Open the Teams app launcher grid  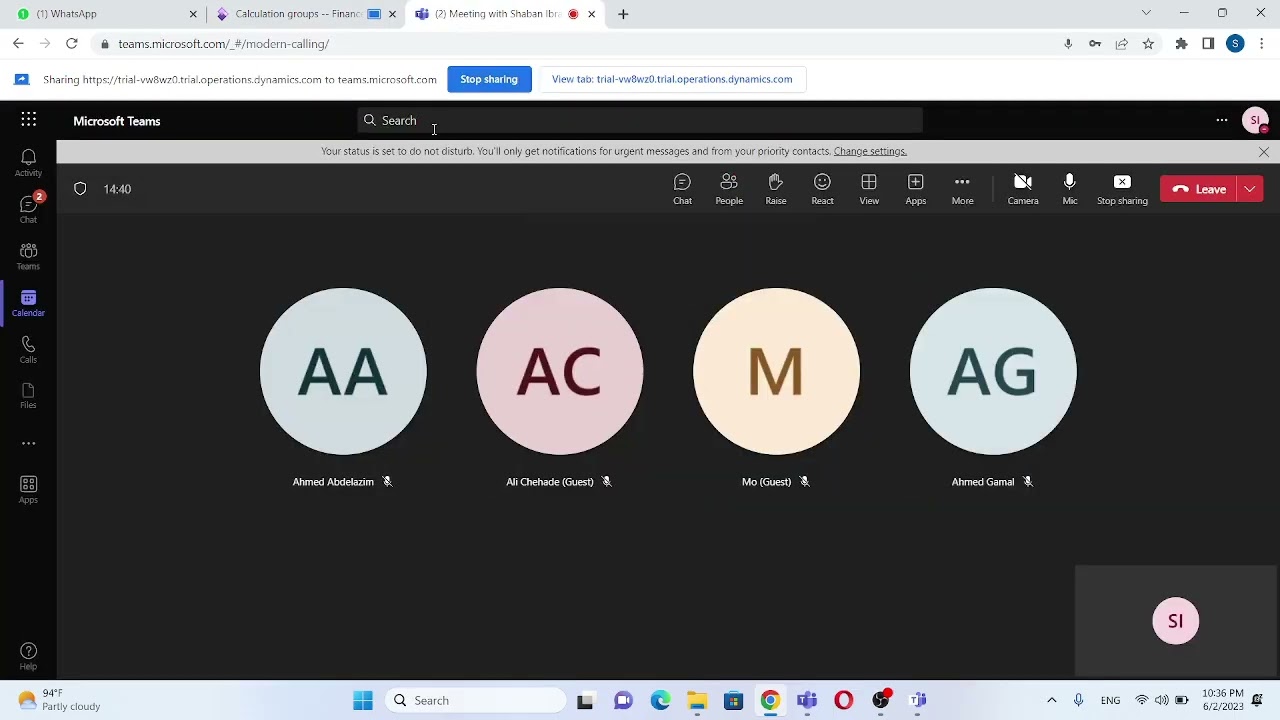28,120
